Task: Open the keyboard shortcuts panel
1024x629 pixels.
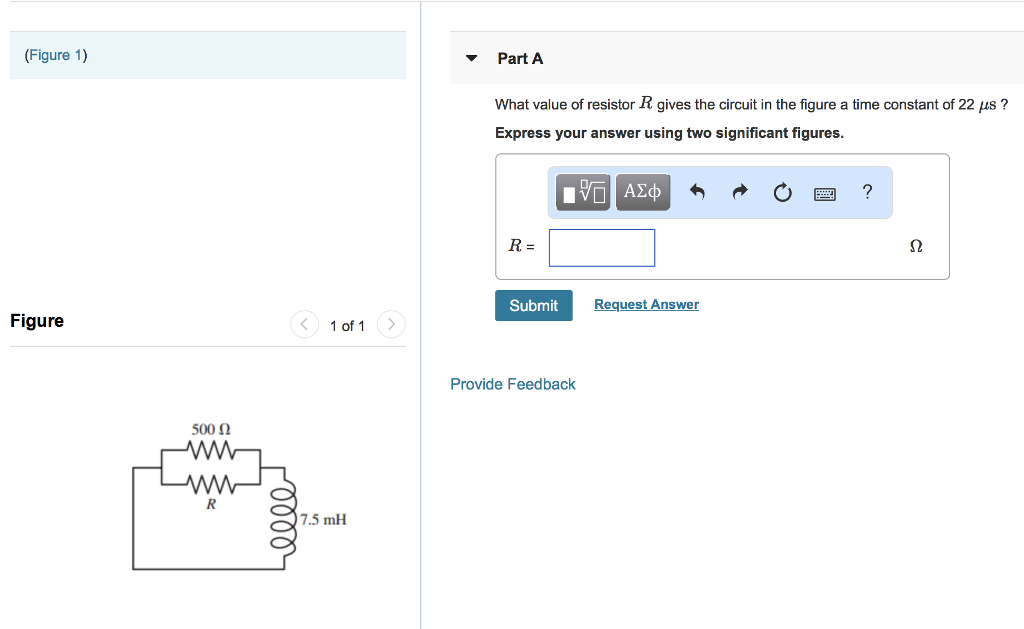Action: pos(824,192)
